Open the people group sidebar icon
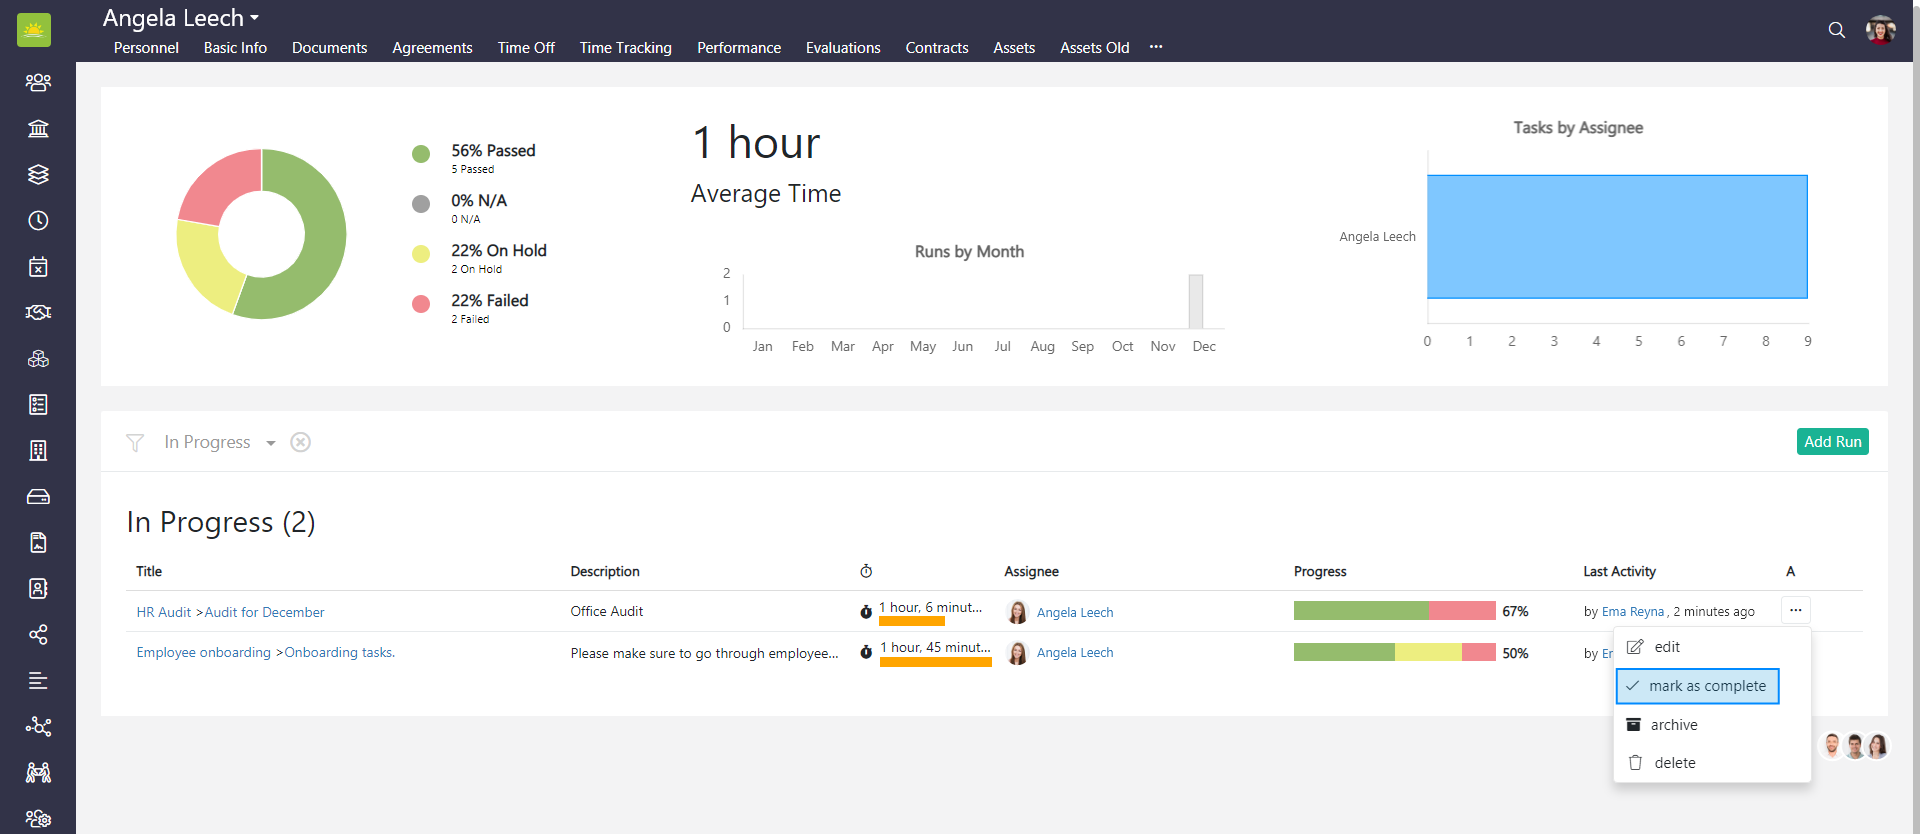Viewport: 1920px width, 834px height. [38, 82]
